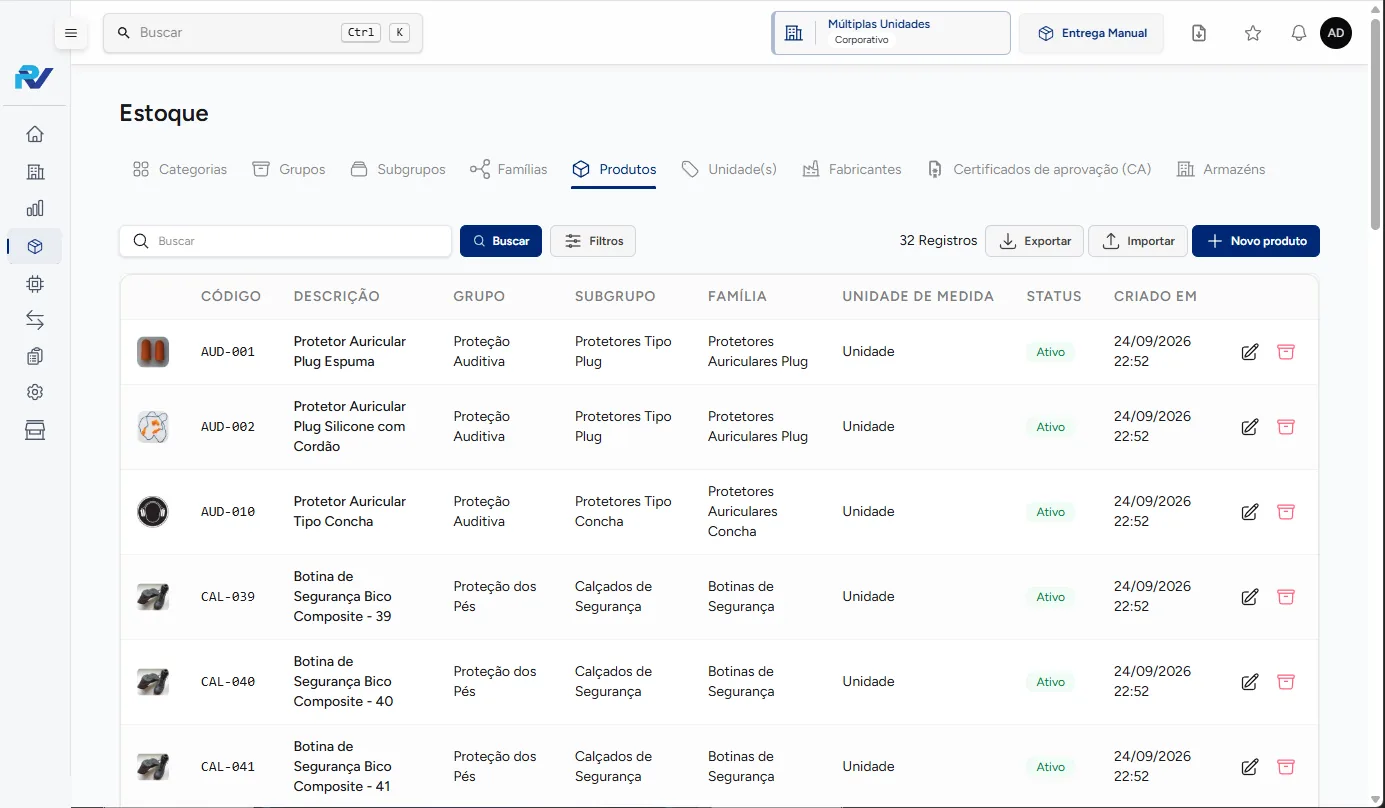This screenshot has width=1385, height=808.
Task: Click the bar chart sidebar icon
Action: 35,208
